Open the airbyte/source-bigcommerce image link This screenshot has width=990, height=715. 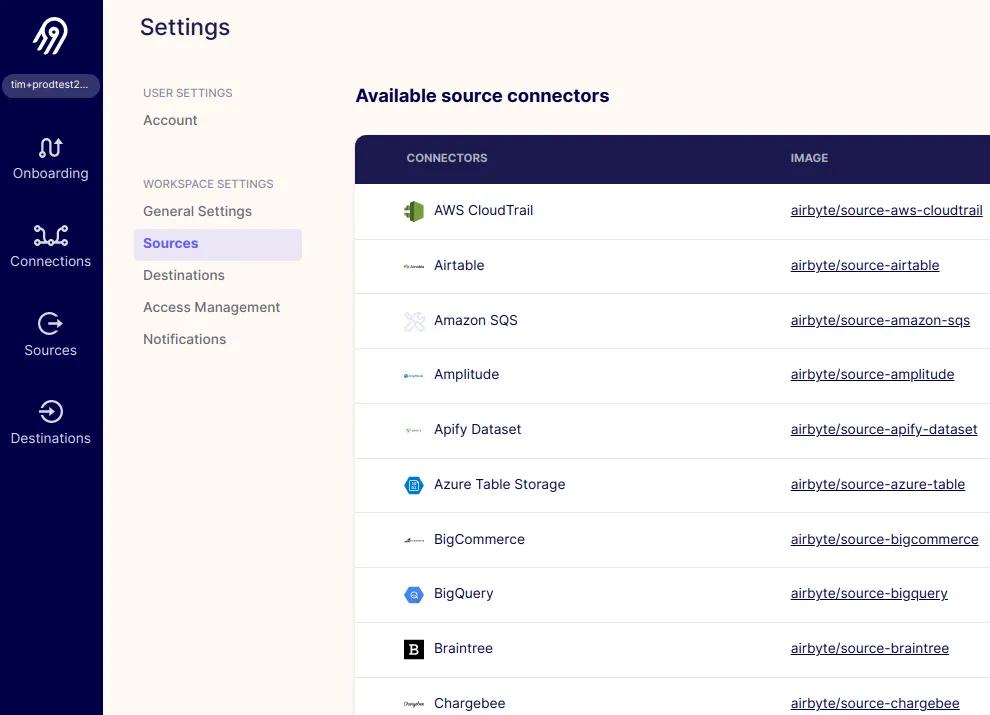[884, 539]
